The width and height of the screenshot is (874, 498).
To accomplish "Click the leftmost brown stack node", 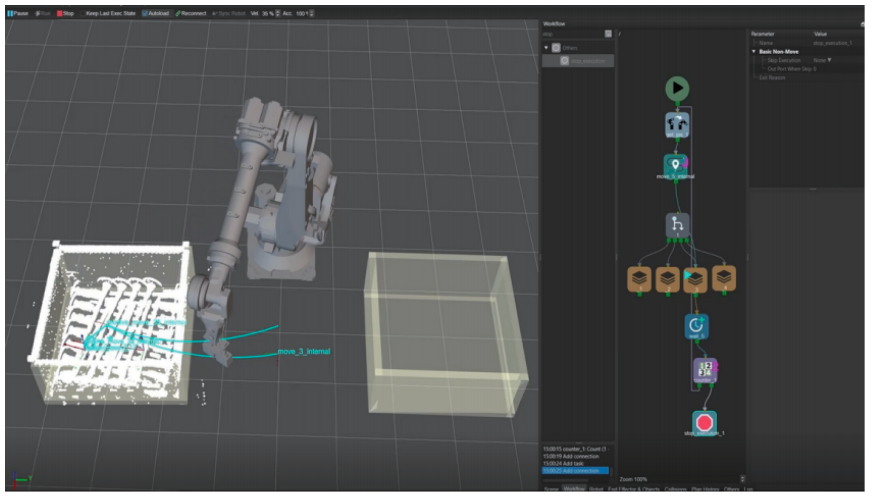I will 639,278.
